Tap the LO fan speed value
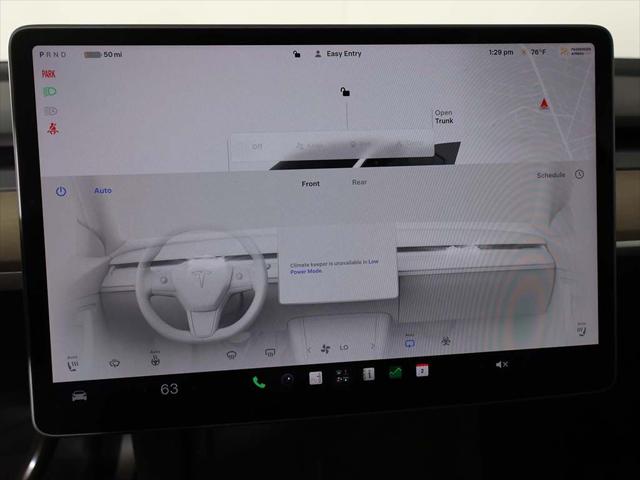The width and height of the screenshot is (640, 480). pyautogui.click(x=344, y=347)
